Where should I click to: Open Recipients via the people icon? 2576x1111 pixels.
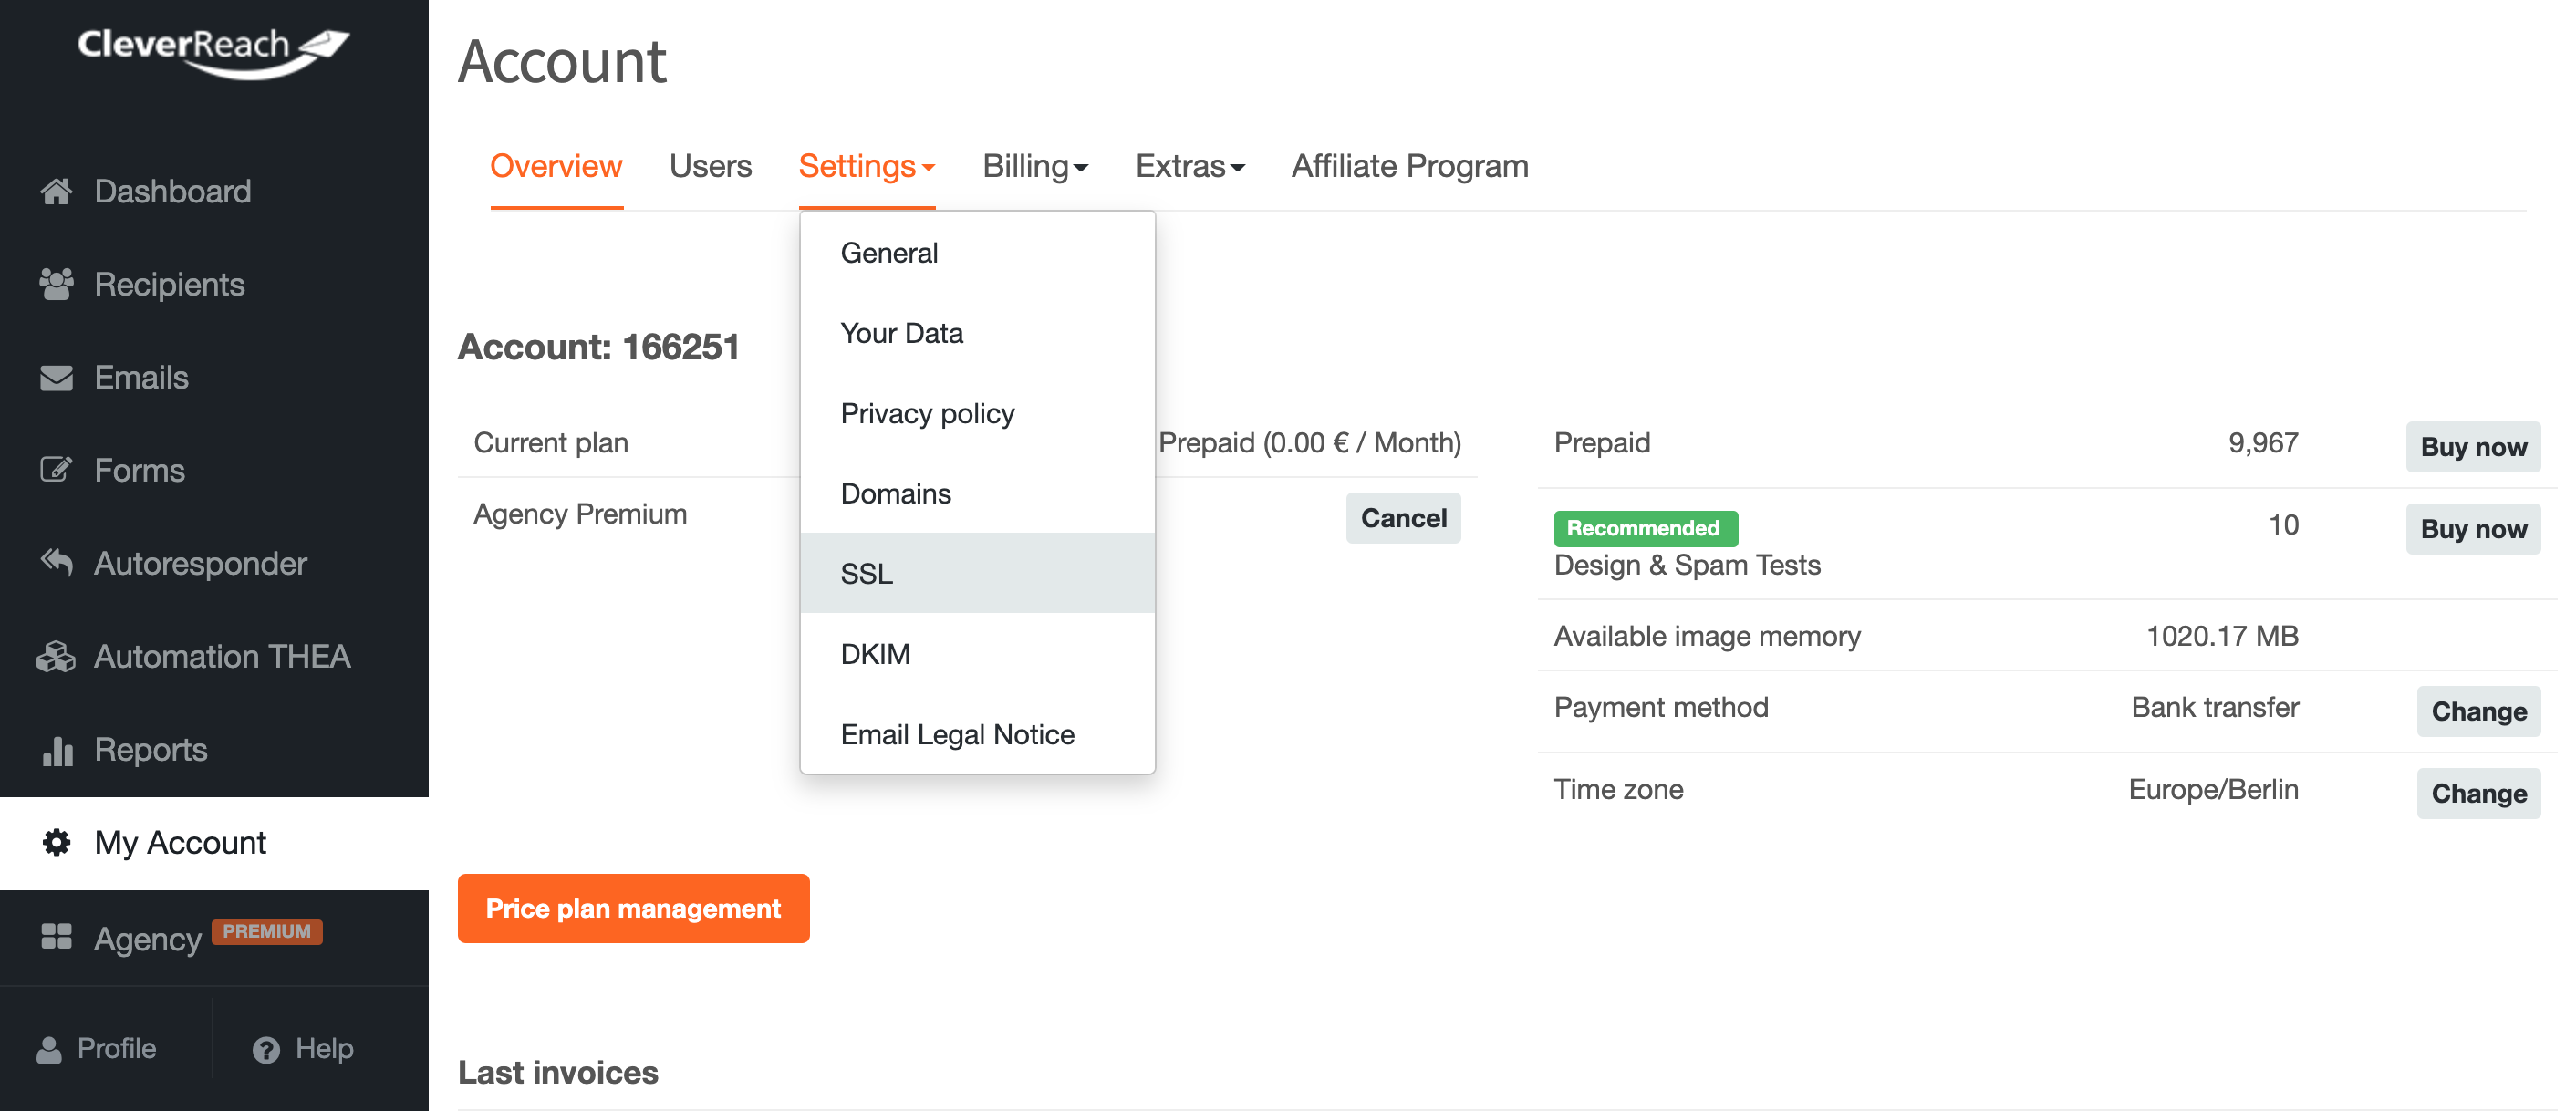pyautogui.click(x=56, y=284)
